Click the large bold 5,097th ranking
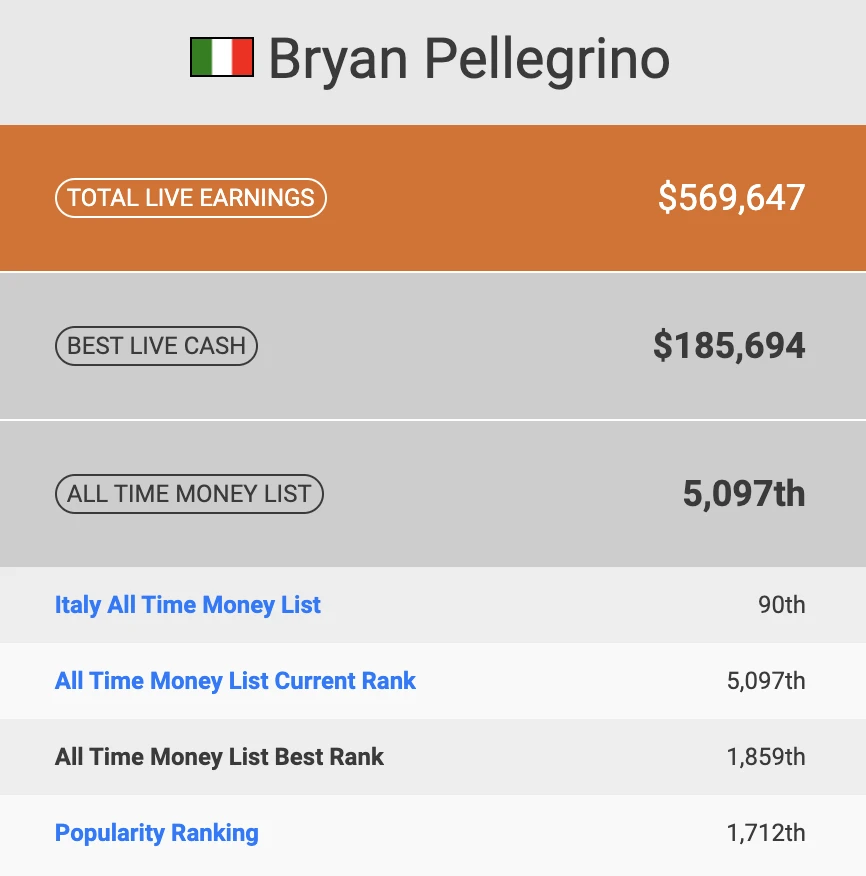The width and height of the screenshot is (866, 876). (743, 494)
